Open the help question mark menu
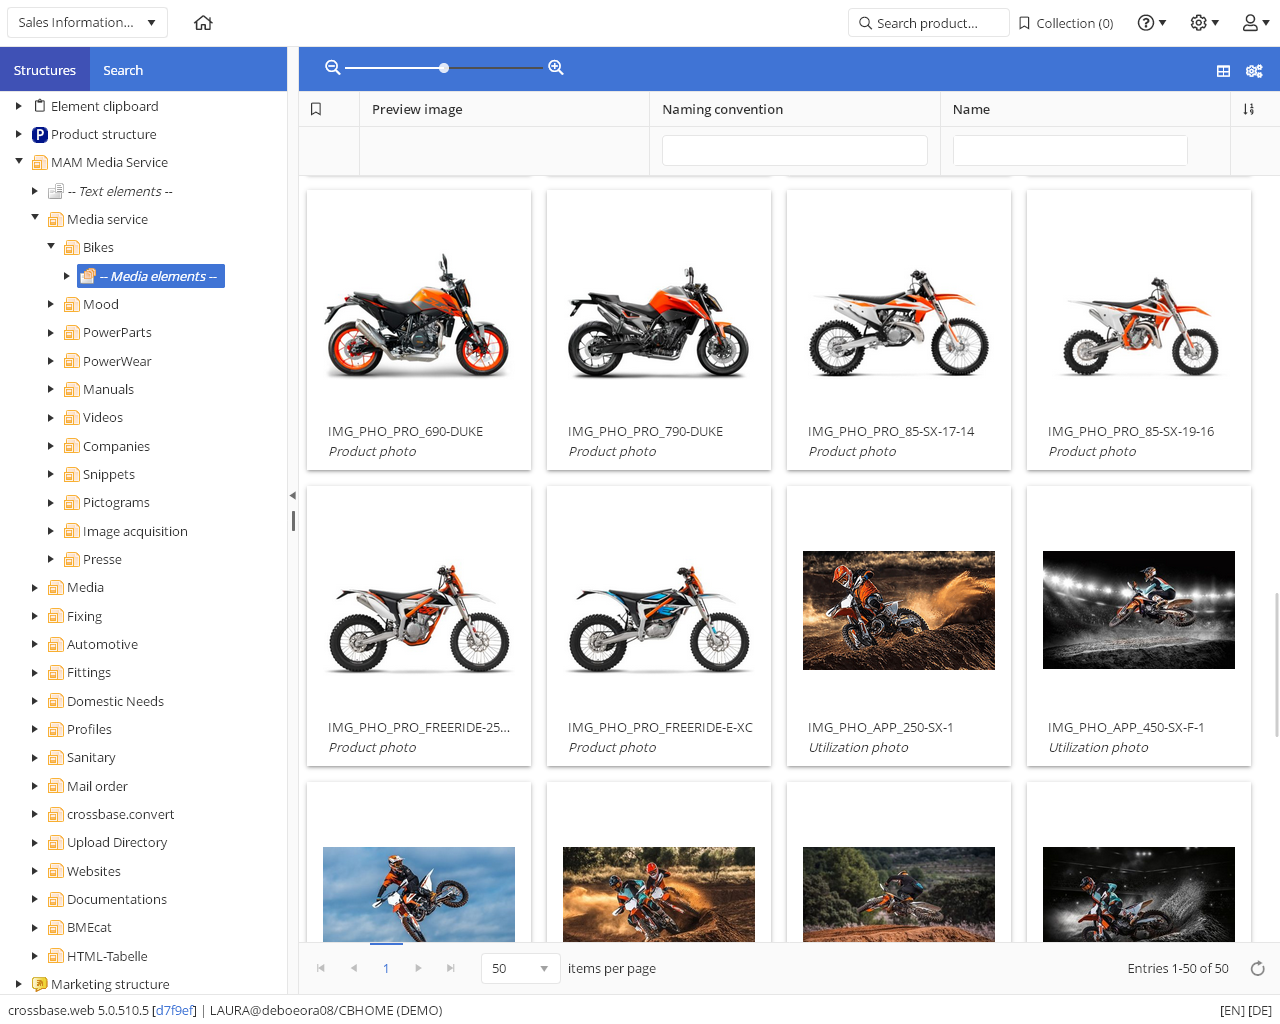 point(1152,23)
